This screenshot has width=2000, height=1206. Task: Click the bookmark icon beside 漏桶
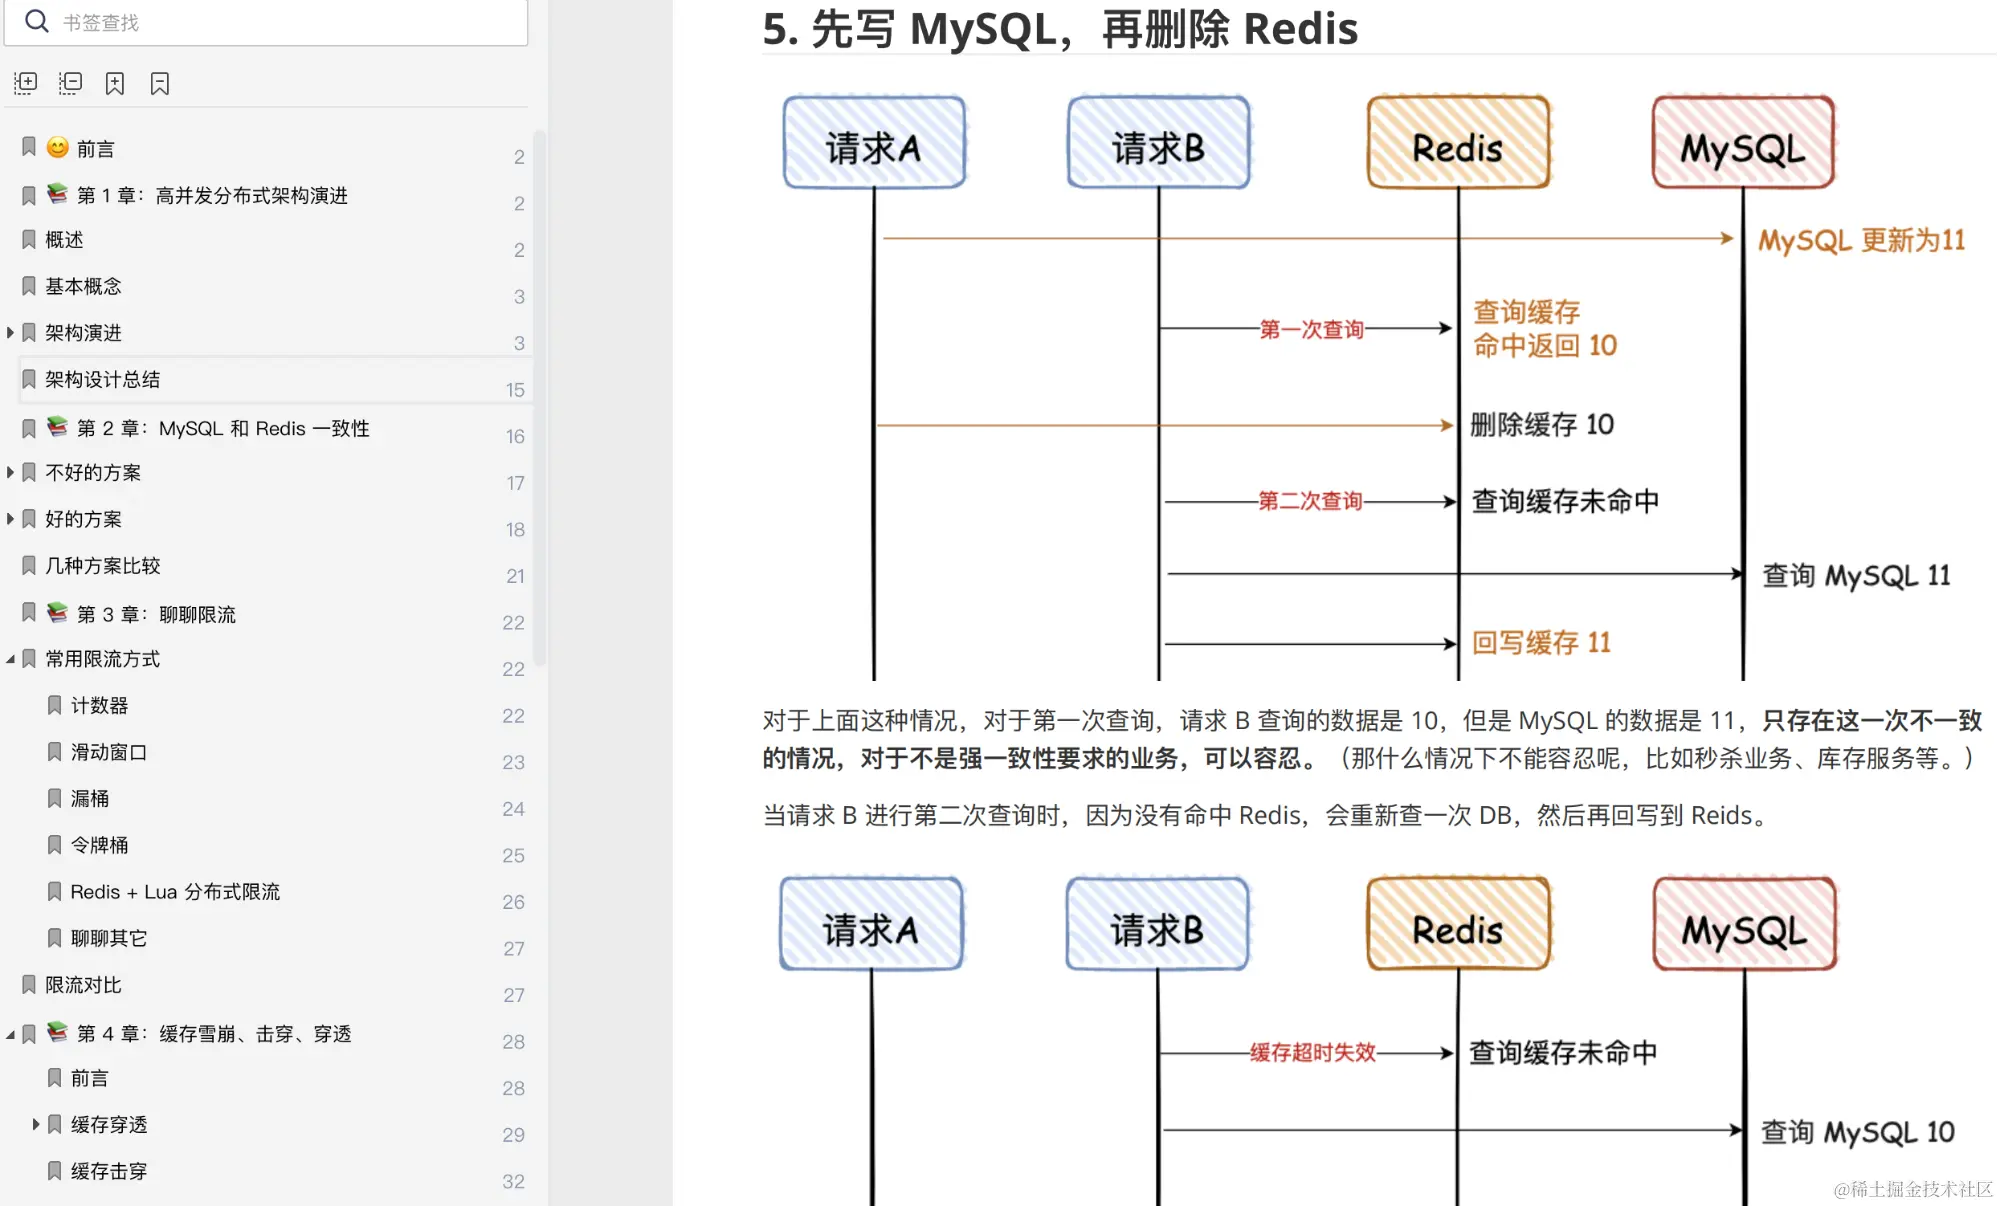point(55,798)
